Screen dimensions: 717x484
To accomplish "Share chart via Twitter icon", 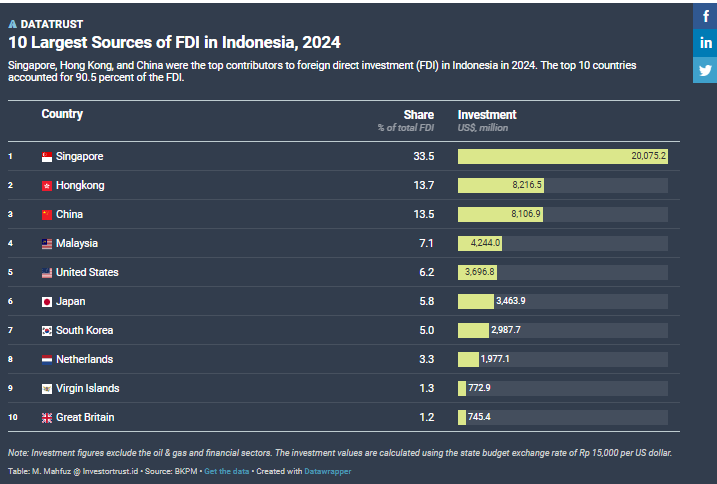I will 705,70.
